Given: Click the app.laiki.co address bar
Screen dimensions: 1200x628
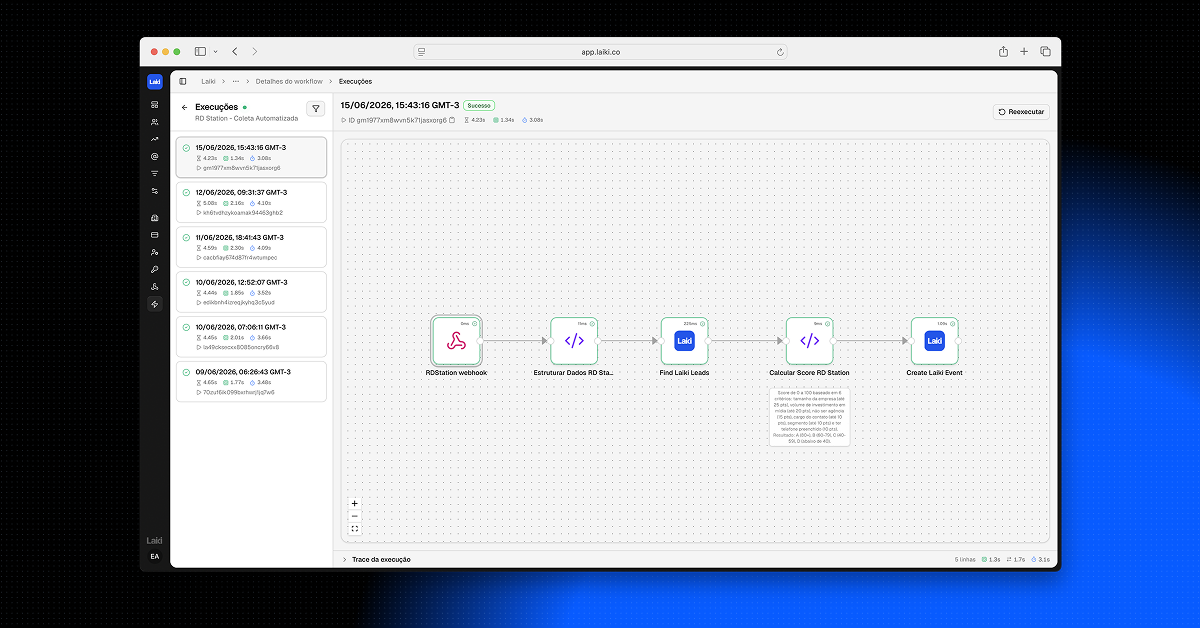Looking at the screenshot, I should coord(601,51).
